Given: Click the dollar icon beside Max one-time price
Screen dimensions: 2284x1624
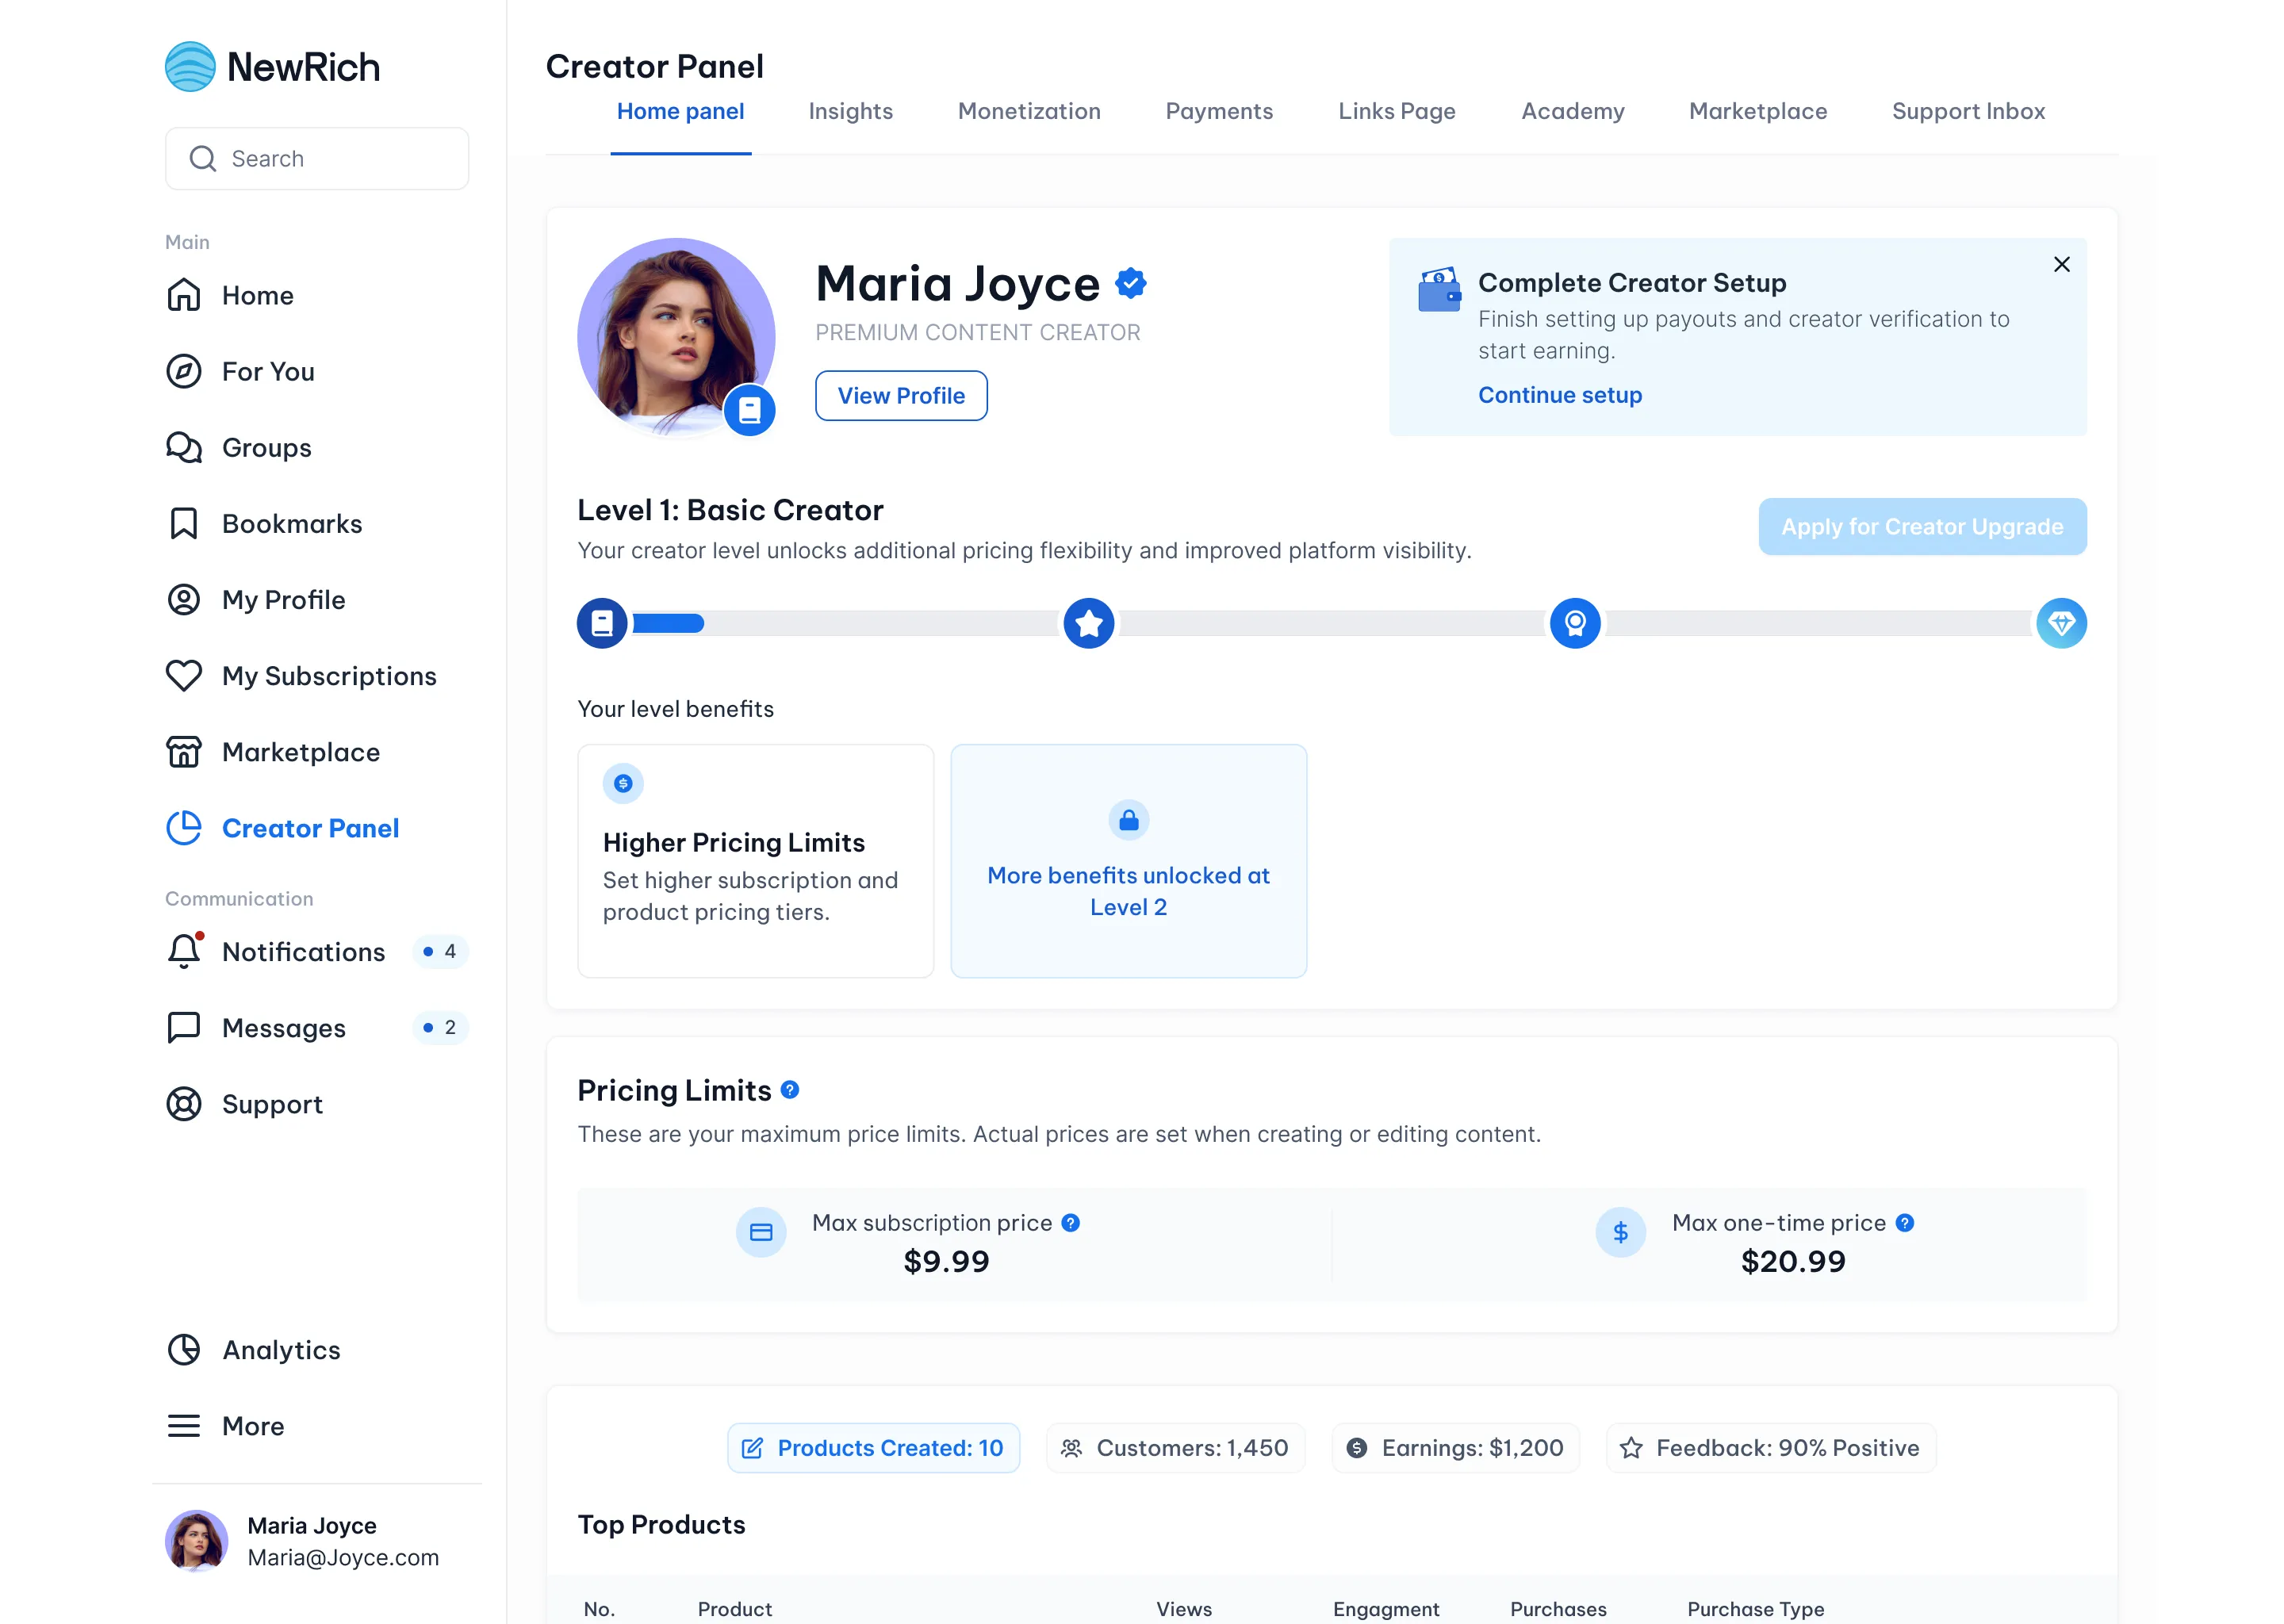Looking at the screenshot, I should coord(1621,1232).
